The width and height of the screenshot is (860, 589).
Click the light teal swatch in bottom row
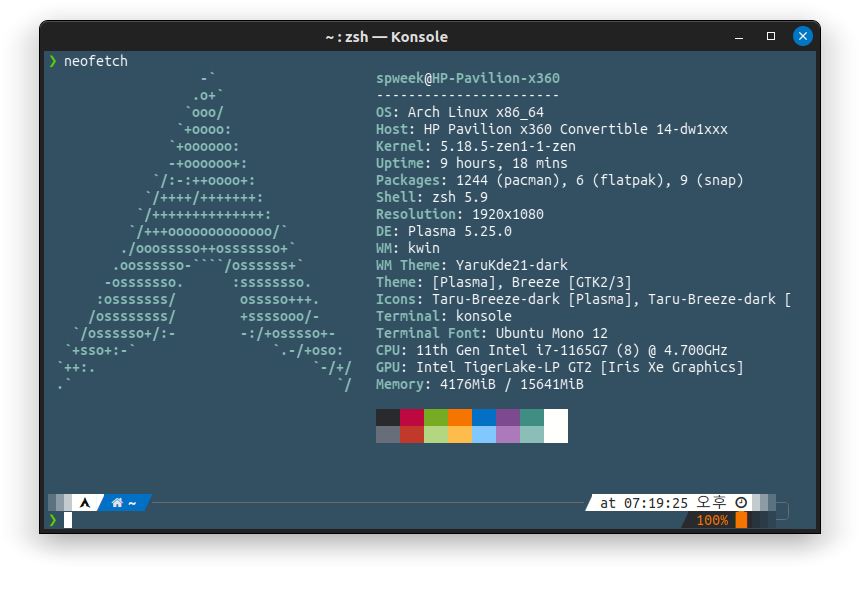coord(532,434)
